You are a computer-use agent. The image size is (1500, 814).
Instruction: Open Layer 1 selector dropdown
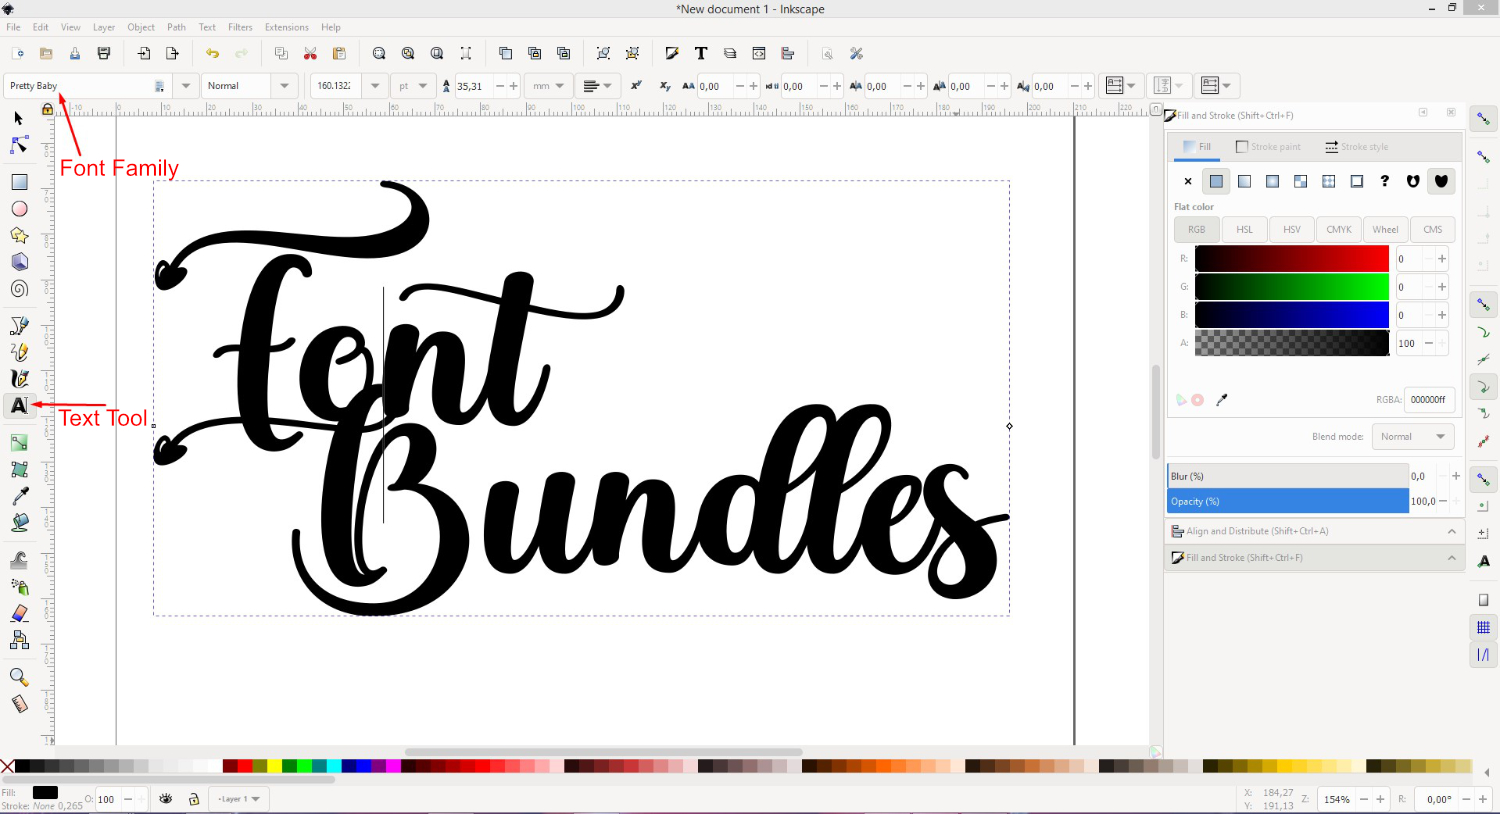click(239, 799)
